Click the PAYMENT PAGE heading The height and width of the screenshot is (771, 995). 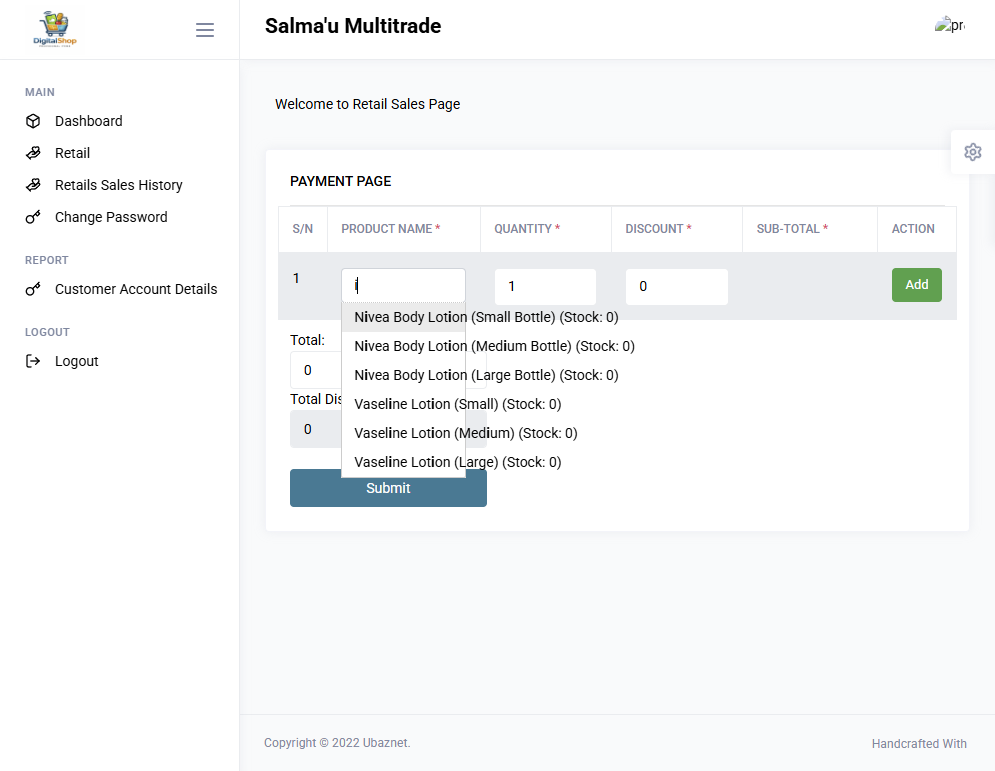click(x=341, y=181)
